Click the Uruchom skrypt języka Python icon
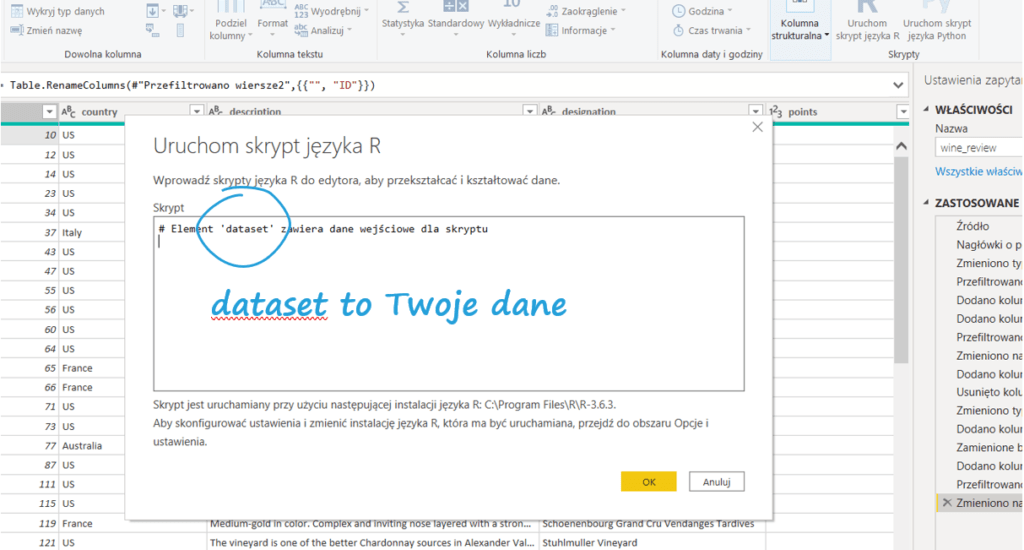The image size is (1024, 550). (x=935, y=6)
